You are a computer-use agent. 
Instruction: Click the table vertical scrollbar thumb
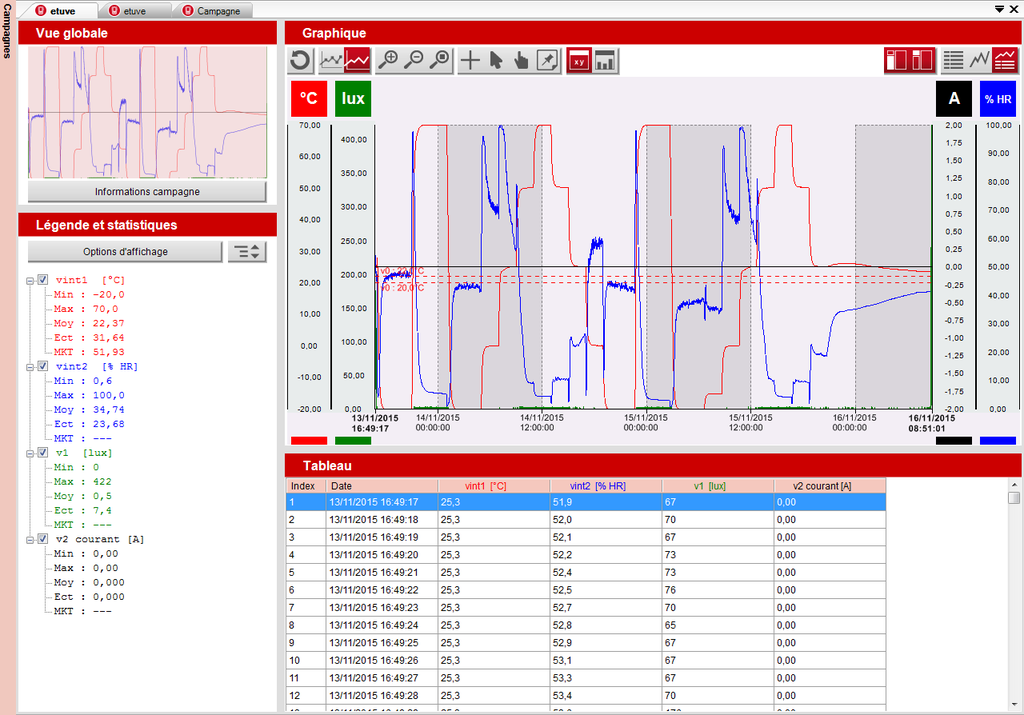pyautogui.click(x=1014, y=498)
